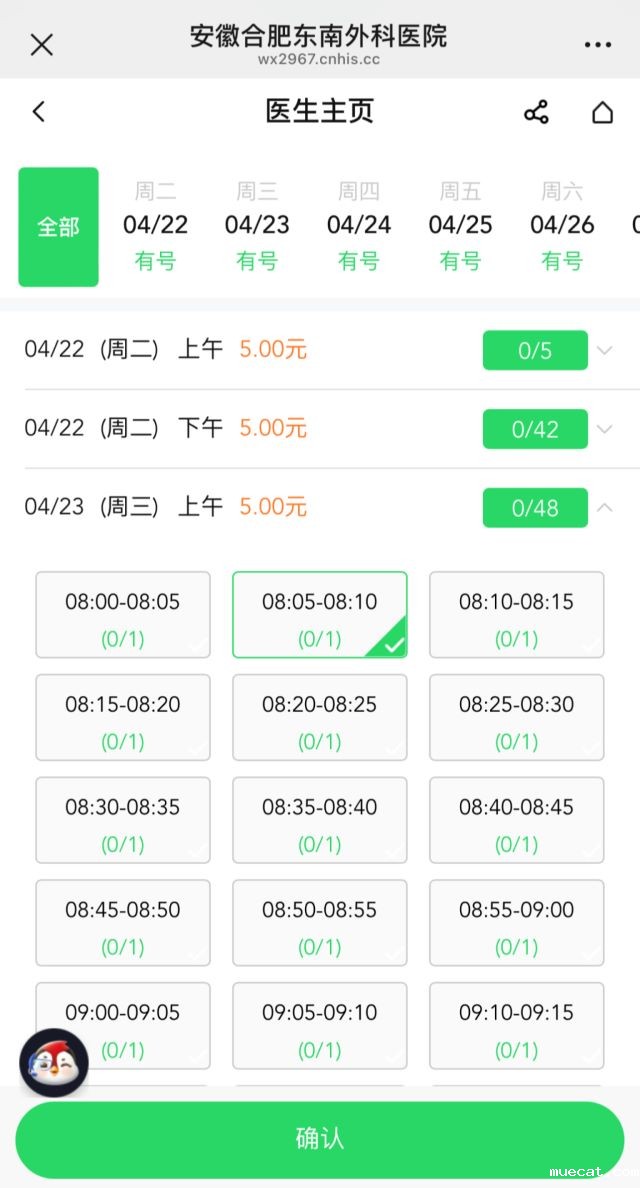
Task: Tap the share icon
Action: pos(536,112)
